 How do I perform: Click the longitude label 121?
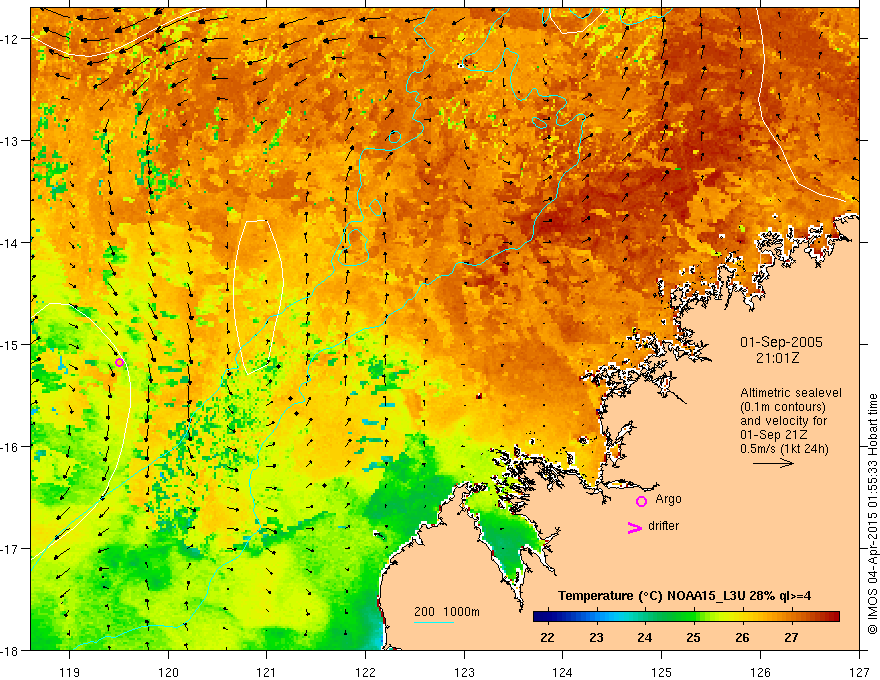pyautogui.click(x=267, y=672)
